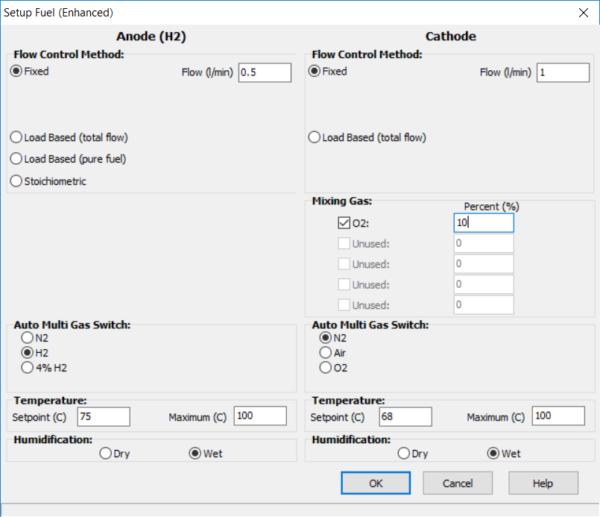Confirm settings with the OK button
The image size is (600, 517).
(376, 483)
